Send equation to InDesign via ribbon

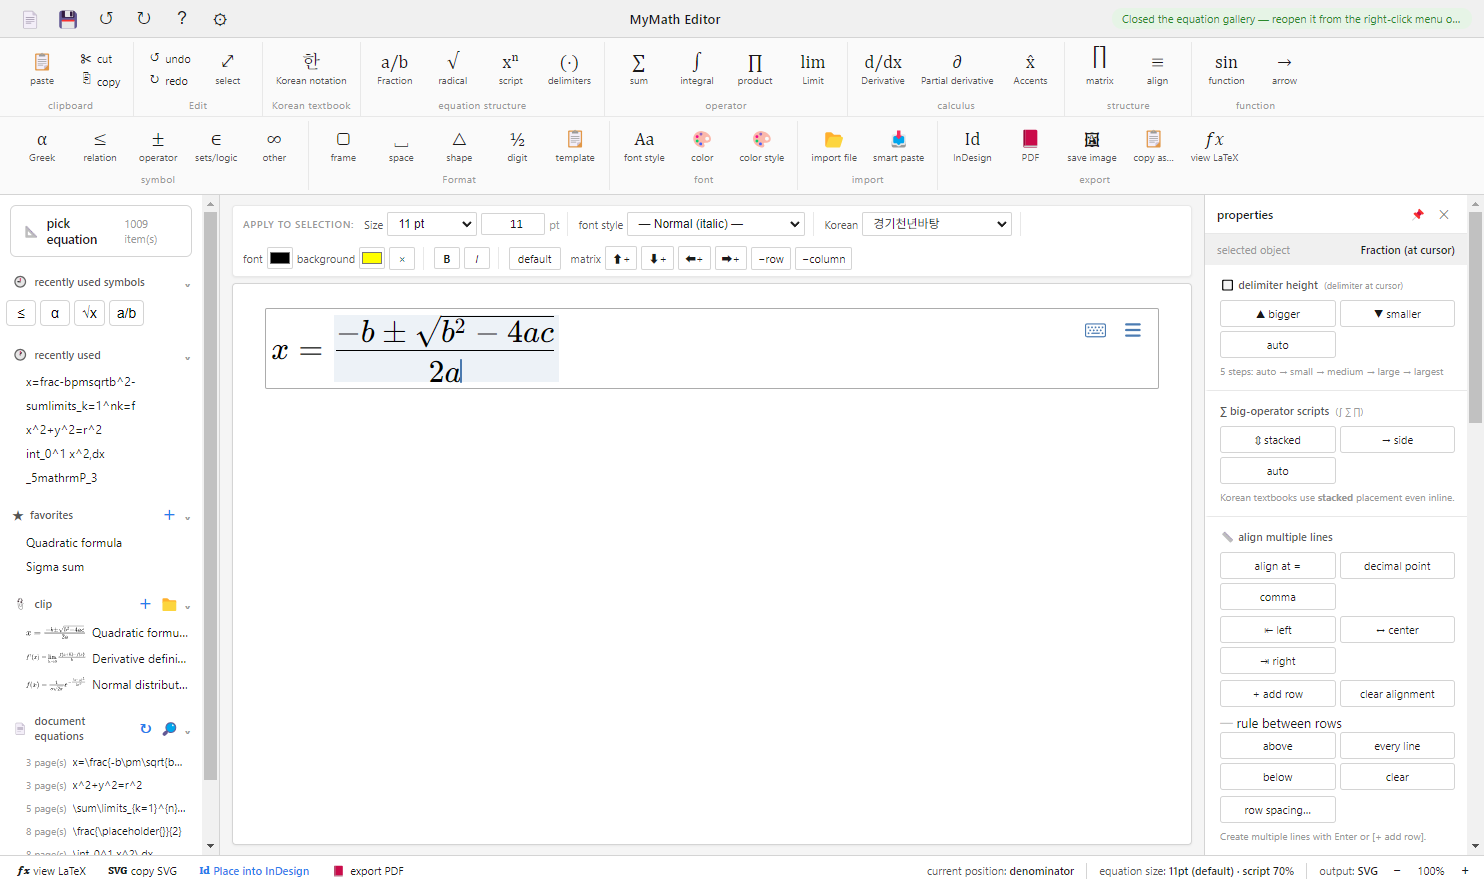pos(972,146)
